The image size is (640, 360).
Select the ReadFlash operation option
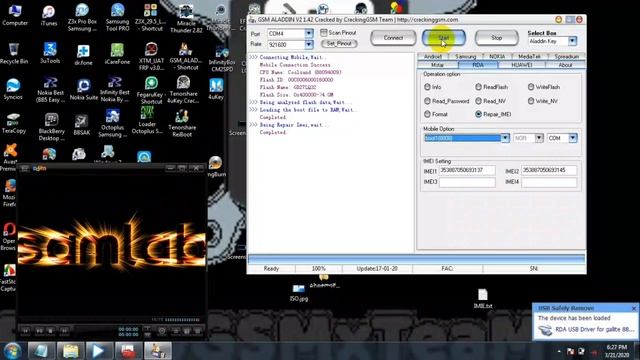coord(491,87)
